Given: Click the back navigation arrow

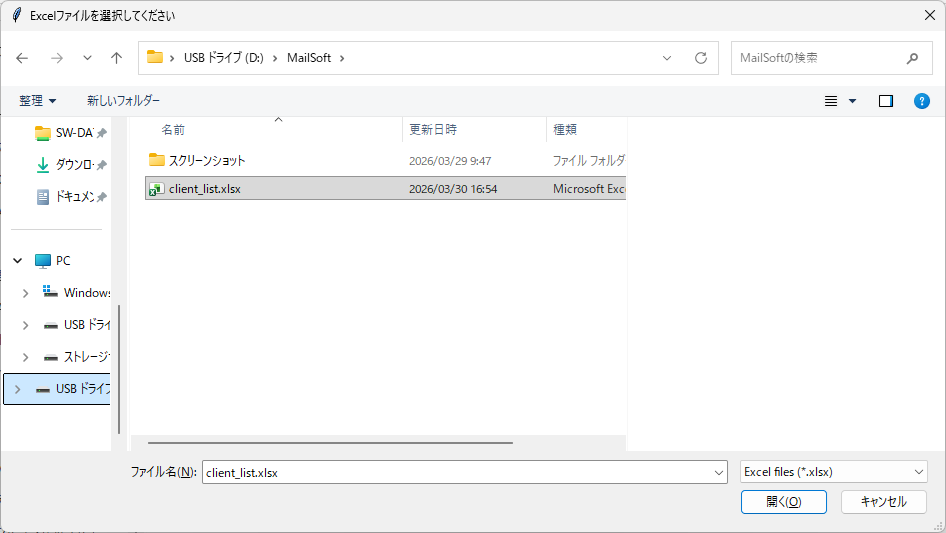Looking at the screenshot, I should point(22,58).
